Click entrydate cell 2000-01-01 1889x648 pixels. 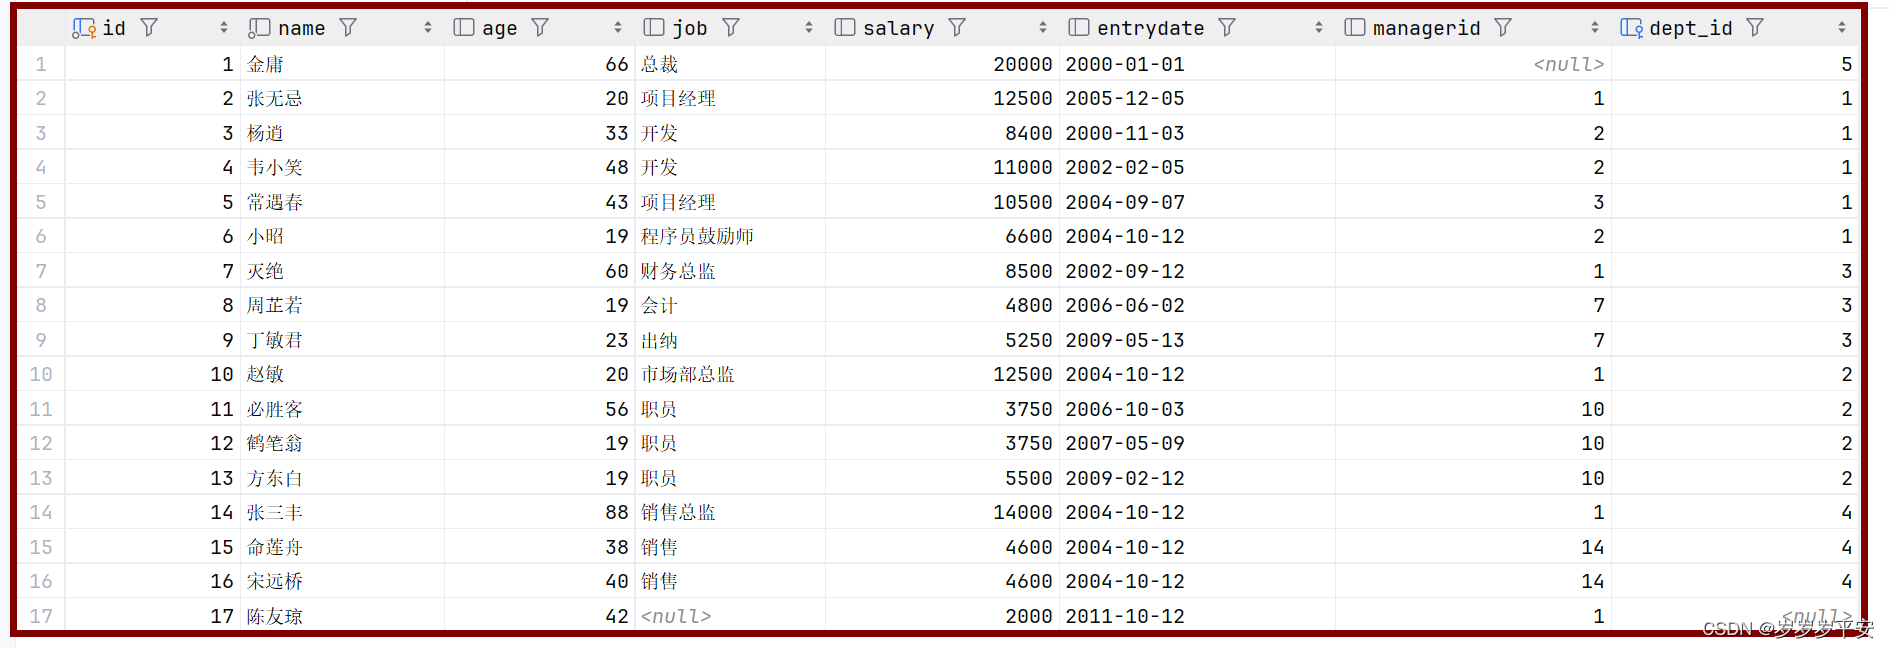1125,64
